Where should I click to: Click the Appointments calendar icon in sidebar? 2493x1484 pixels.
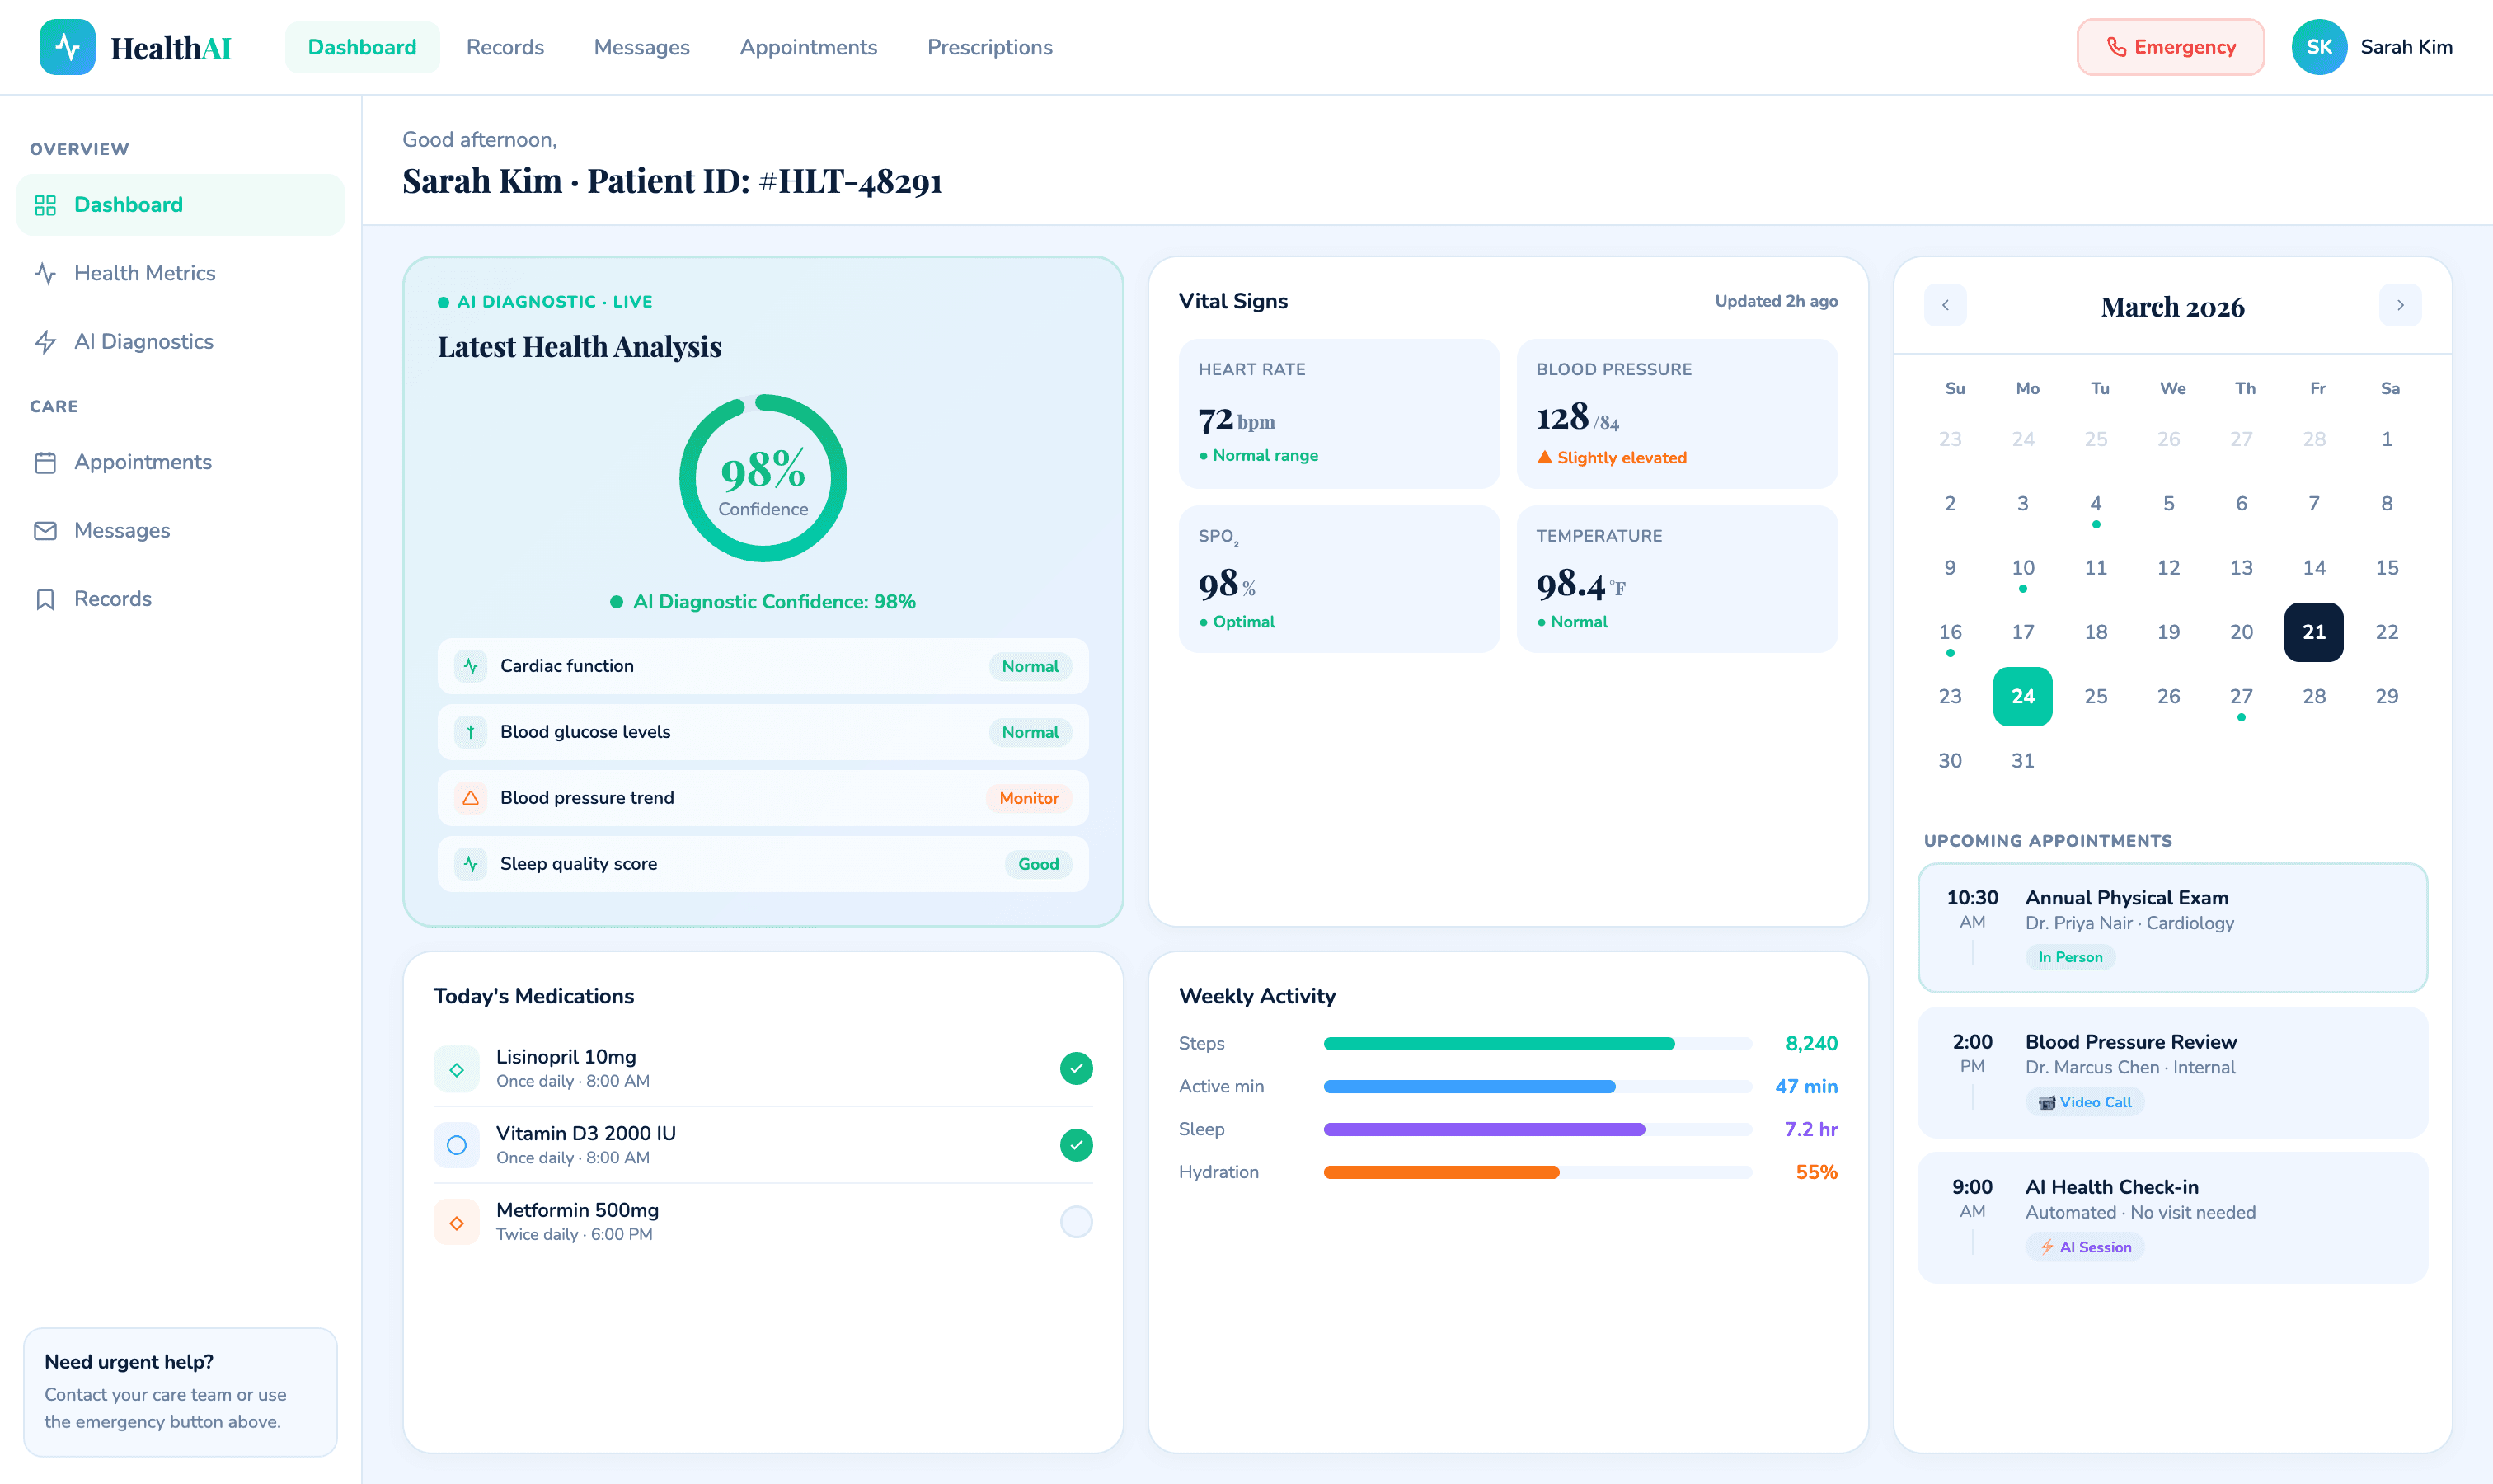pos(47,461)
